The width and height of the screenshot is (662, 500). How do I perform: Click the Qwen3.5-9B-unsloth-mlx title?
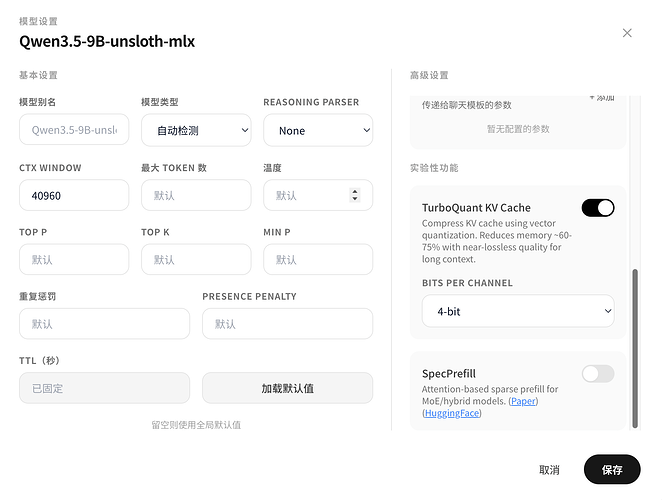(x=107, y=41)
